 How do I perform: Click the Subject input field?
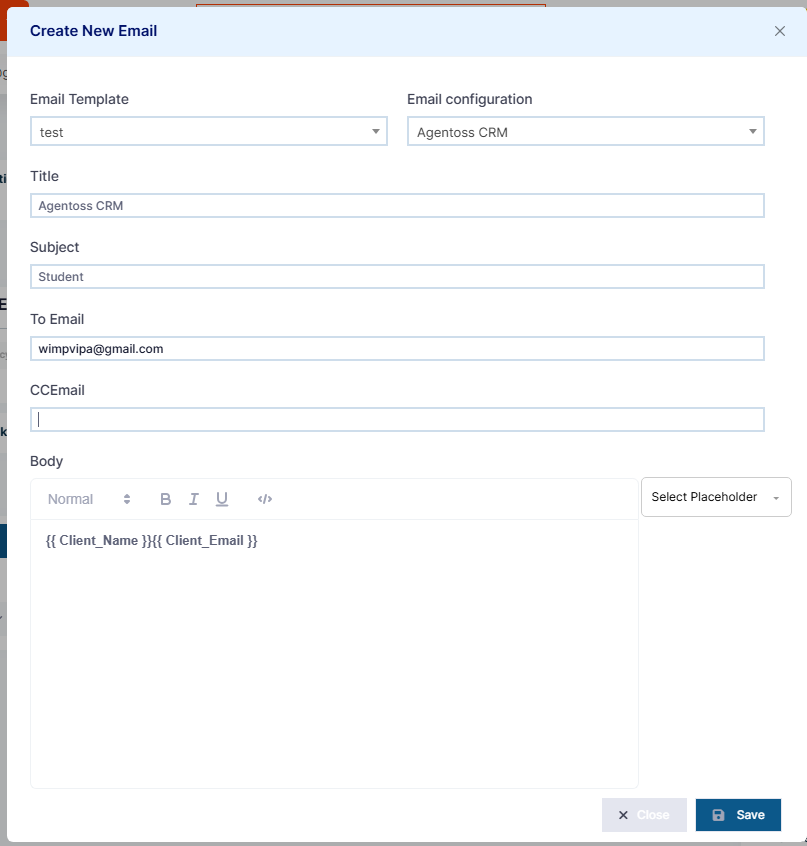pos(397,277)
